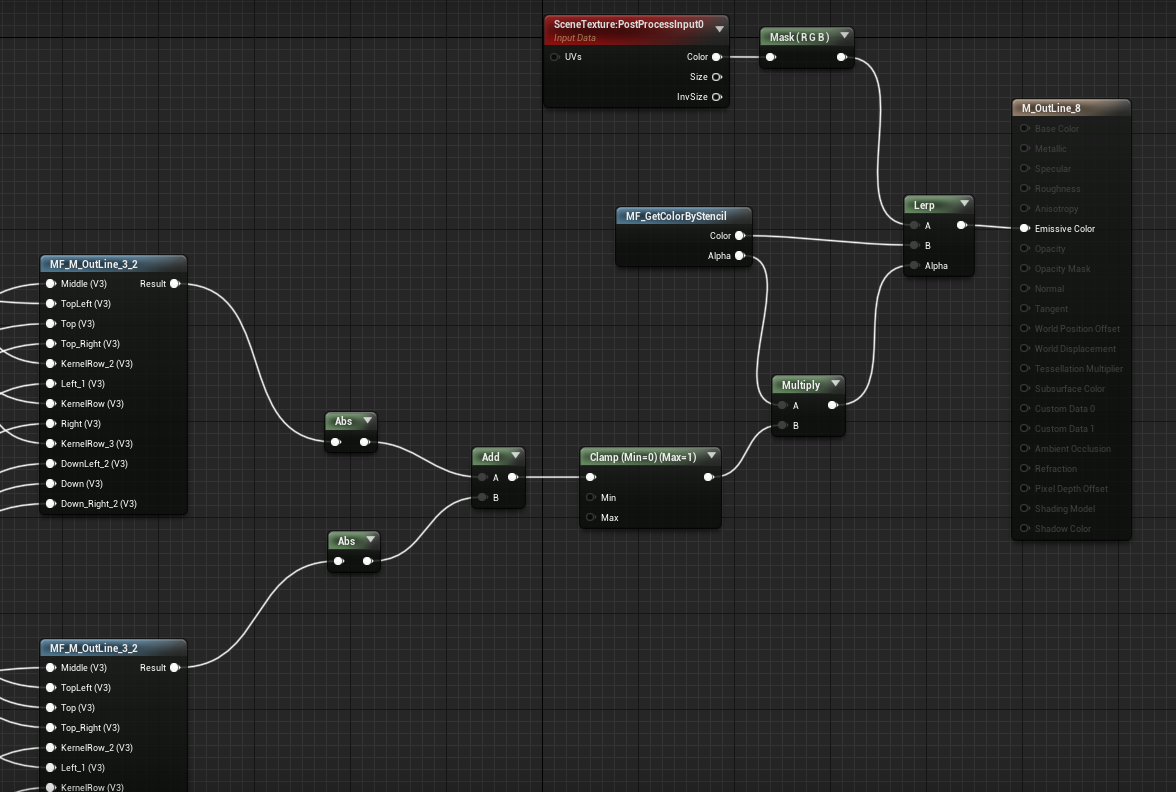The image size is (1176, 792).
Task: Click the Color output pin of the SceneTexture node
Action: coord(716,57)
